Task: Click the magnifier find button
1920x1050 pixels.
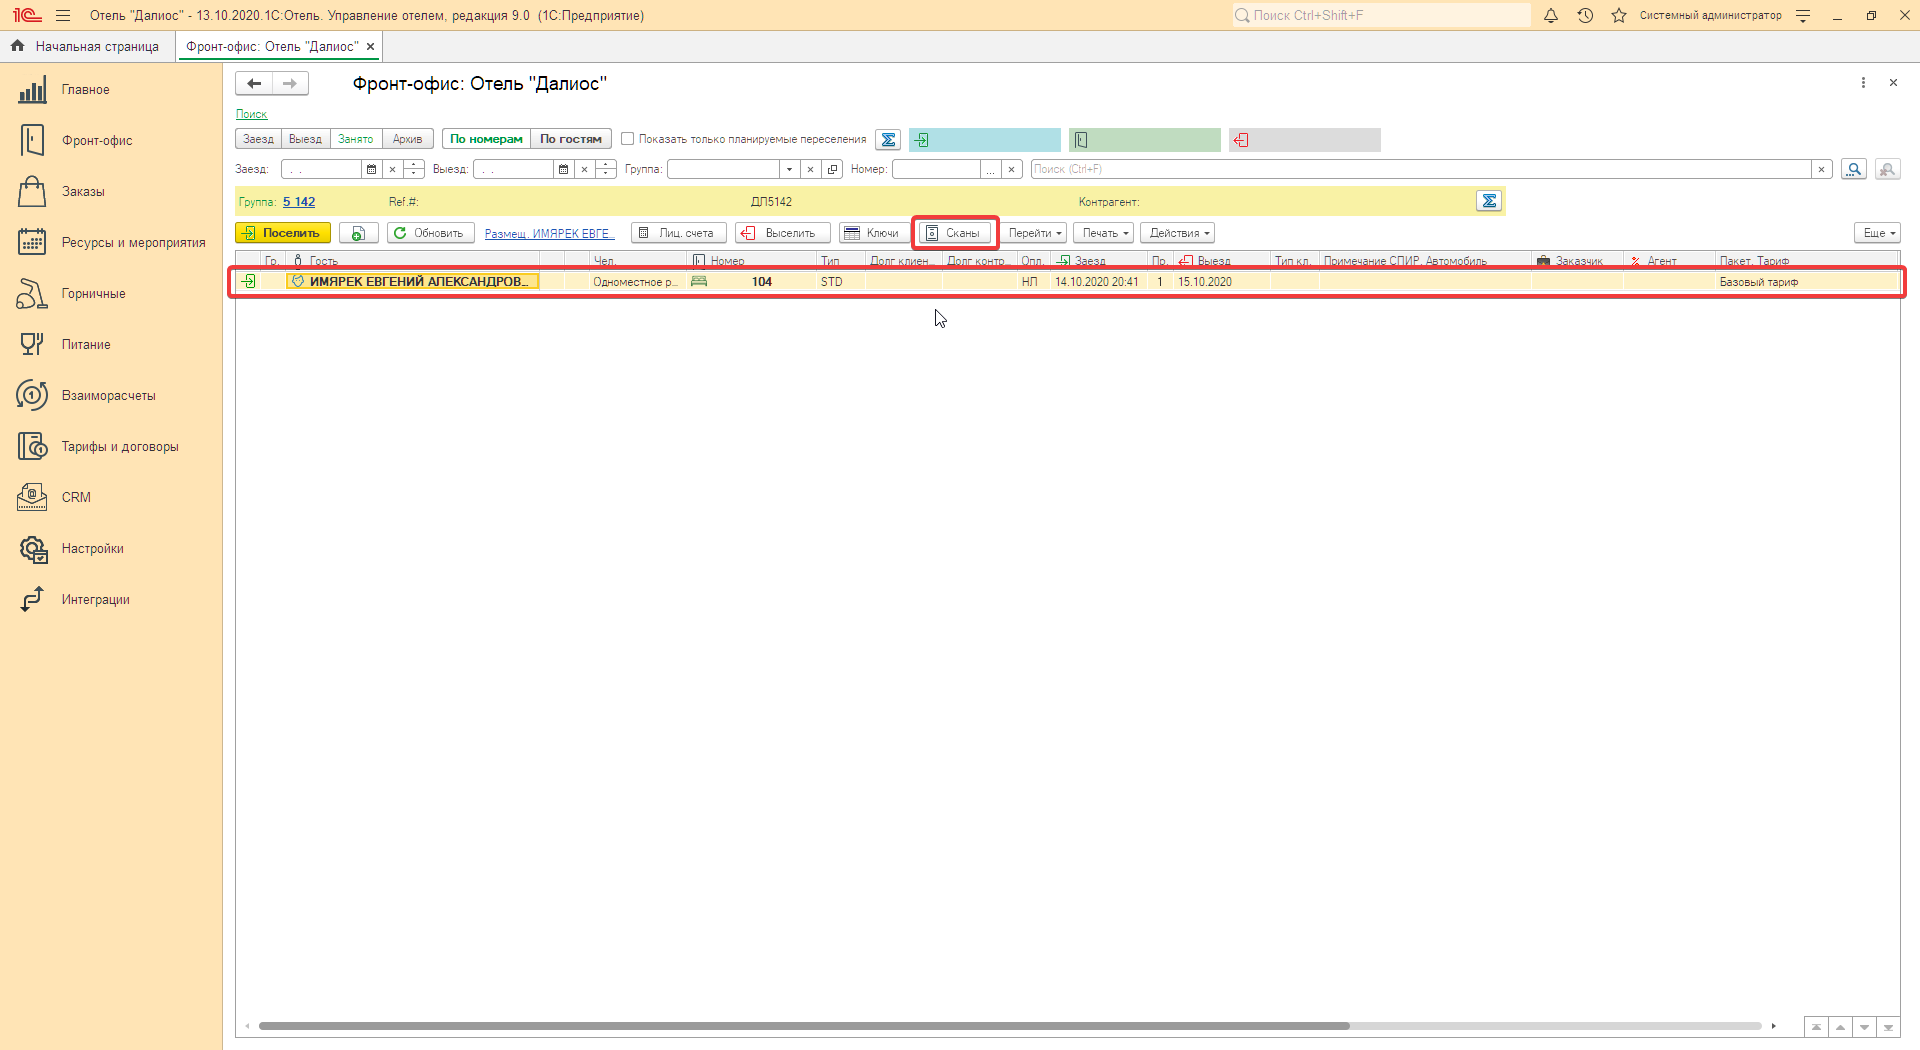Action: (1854, 170)
